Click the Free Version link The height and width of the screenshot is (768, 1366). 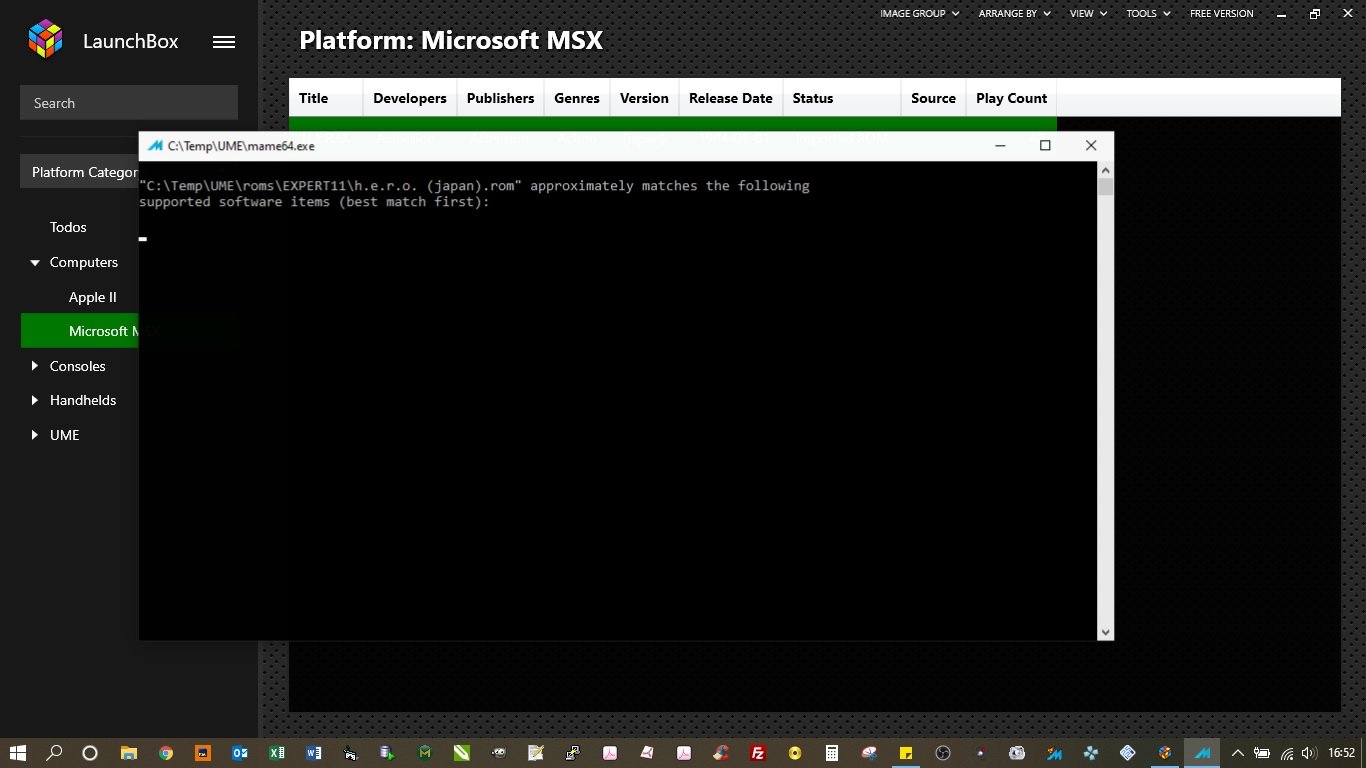[1221, 14]
